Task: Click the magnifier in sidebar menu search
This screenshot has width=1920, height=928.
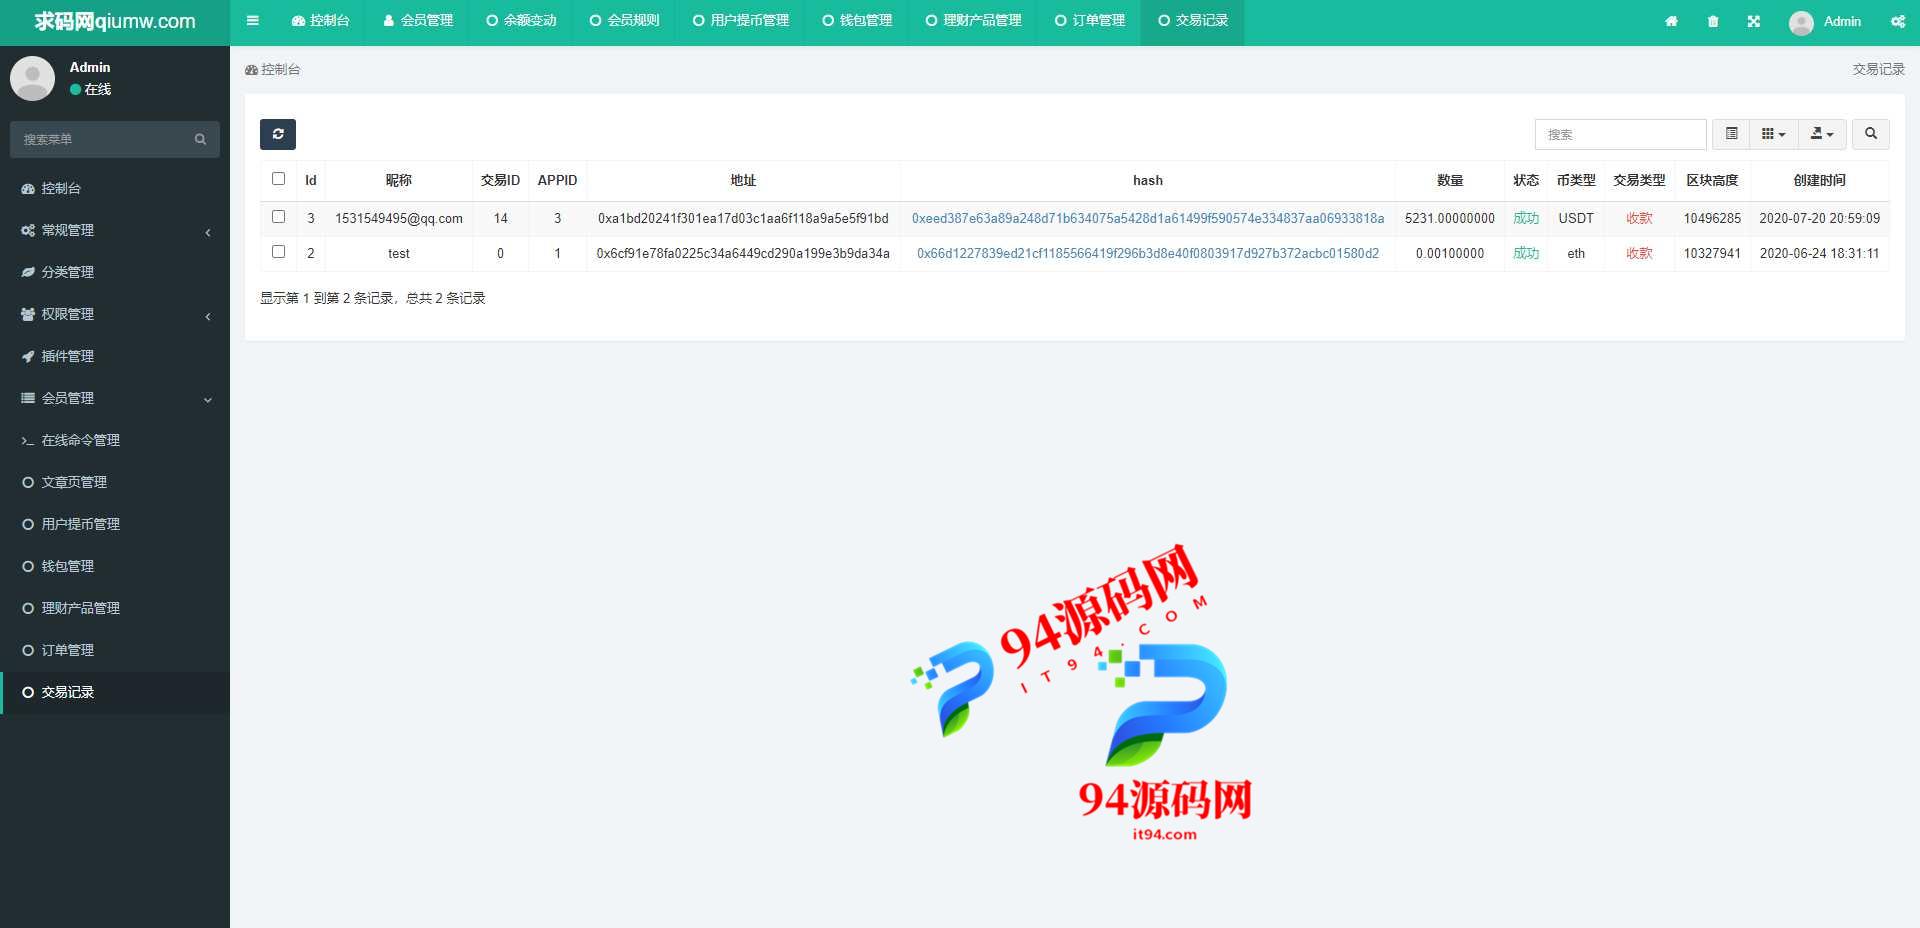Action: 200,139
